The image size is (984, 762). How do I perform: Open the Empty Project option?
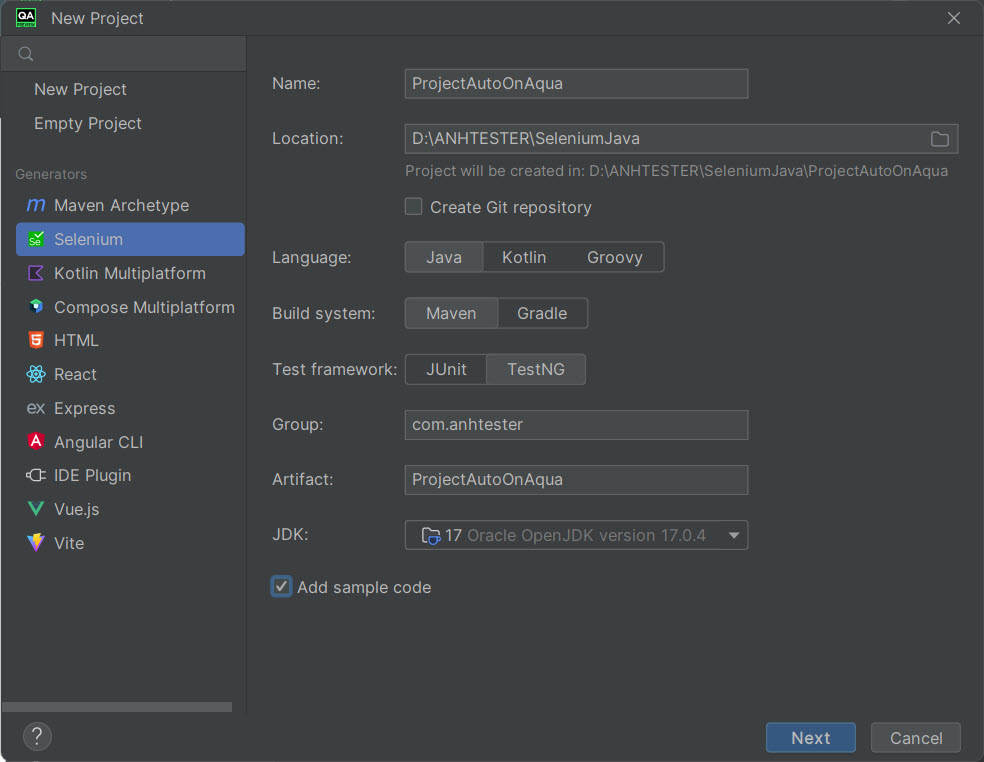click(x=88, y=123)
